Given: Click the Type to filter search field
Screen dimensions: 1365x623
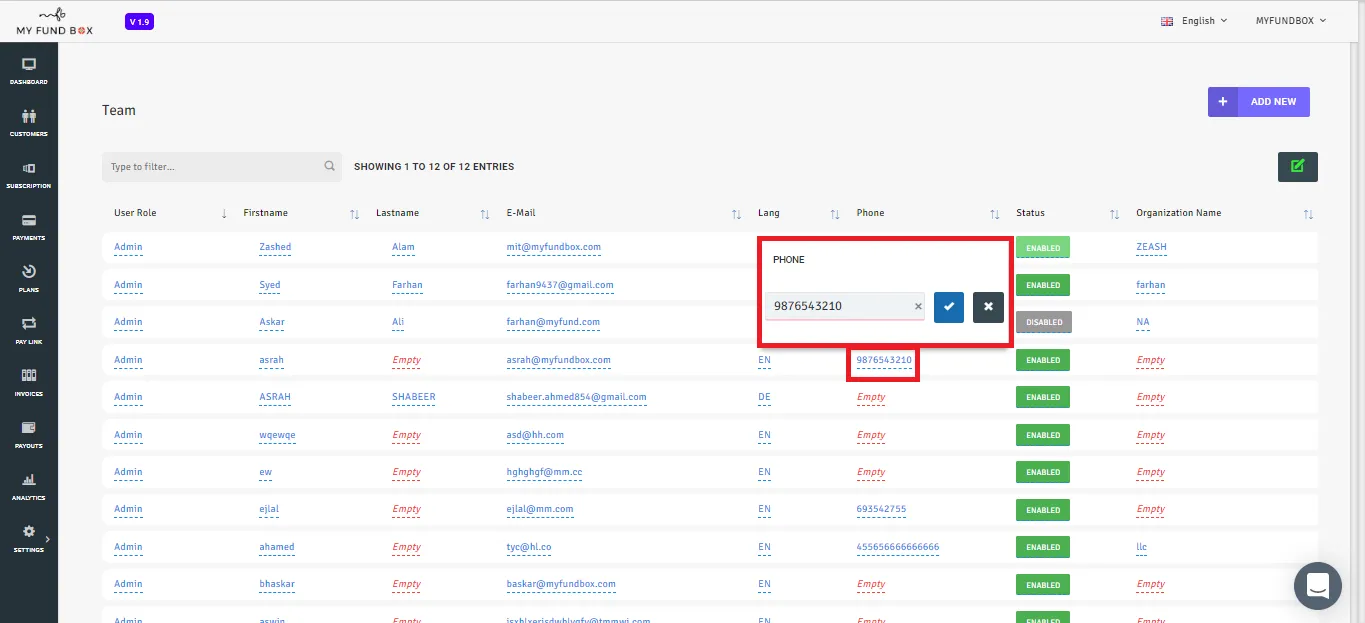Looking at the screenshot, I should point(222,167).
